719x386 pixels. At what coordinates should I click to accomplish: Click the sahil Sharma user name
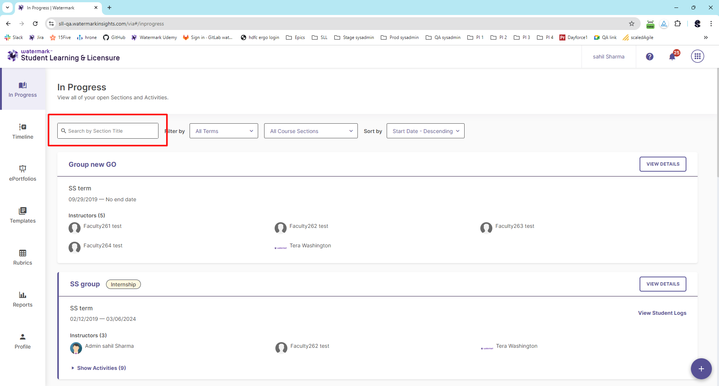[608, 57]
